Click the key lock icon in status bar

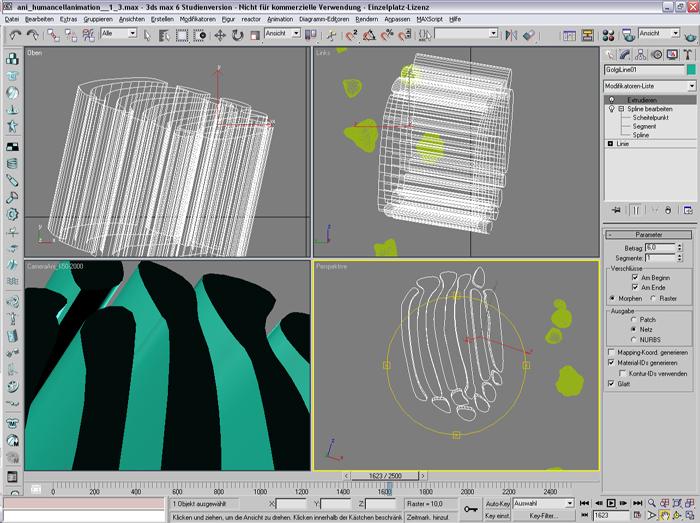(x=471, y=509)
